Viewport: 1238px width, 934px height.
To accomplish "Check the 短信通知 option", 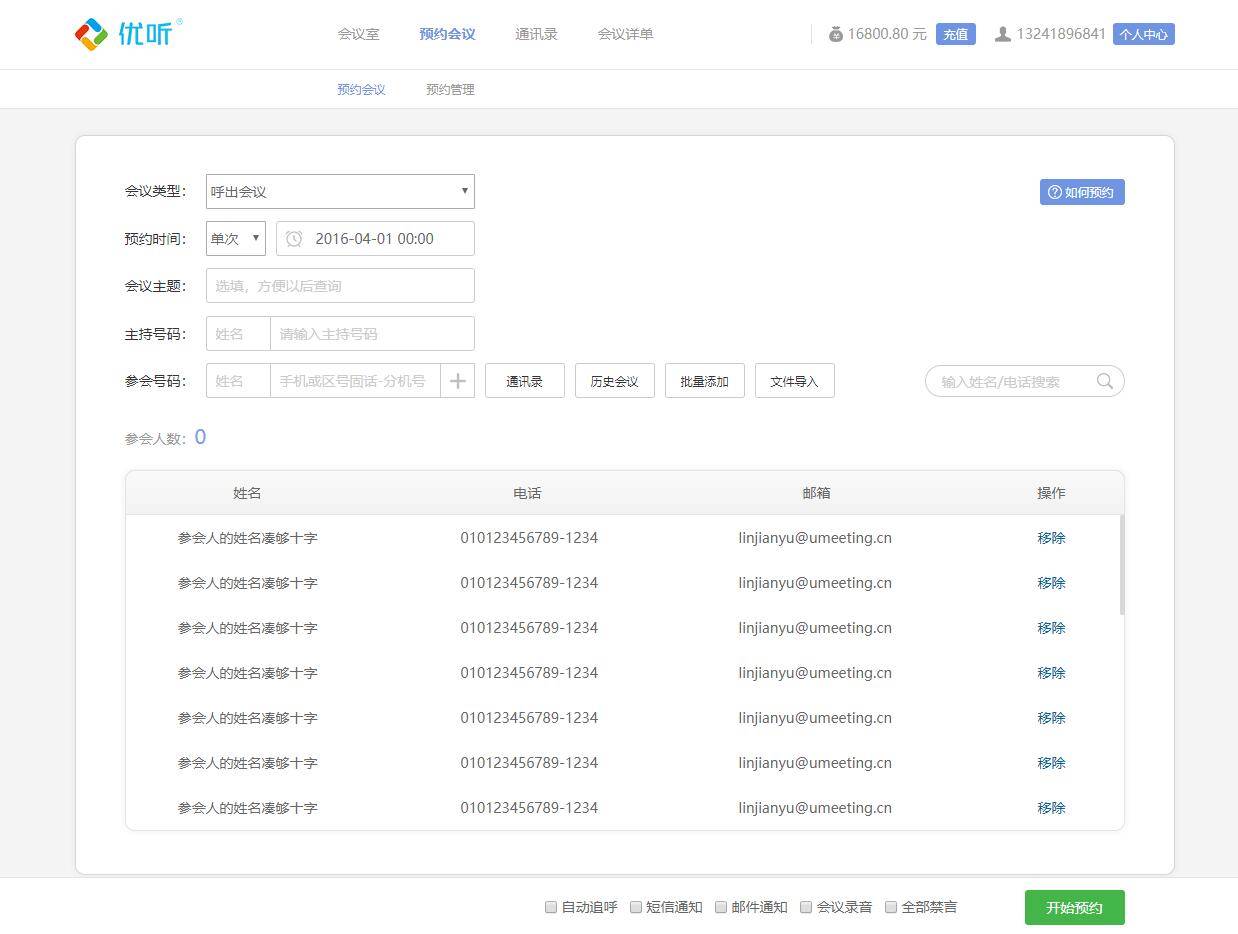I will coord(635,907).
